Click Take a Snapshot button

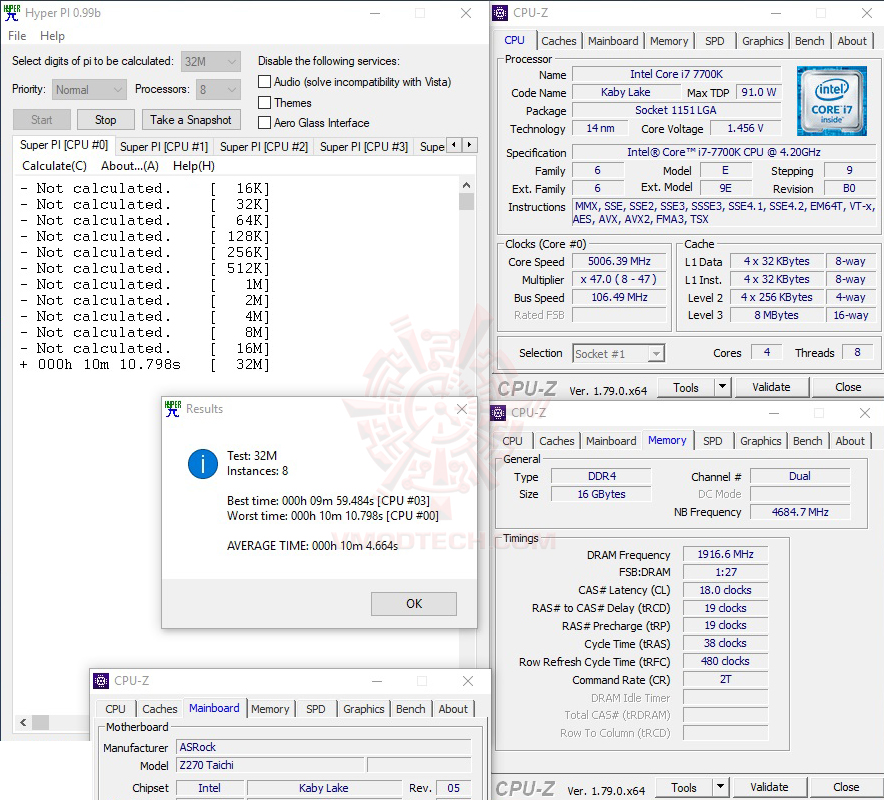(191, 120)
